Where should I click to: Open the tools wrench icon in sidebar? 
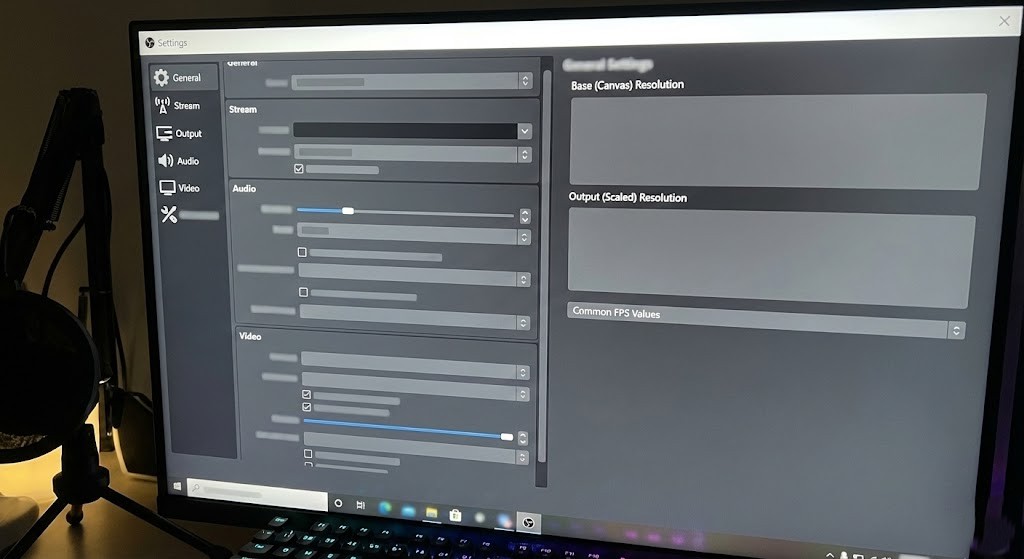[169, 214]
